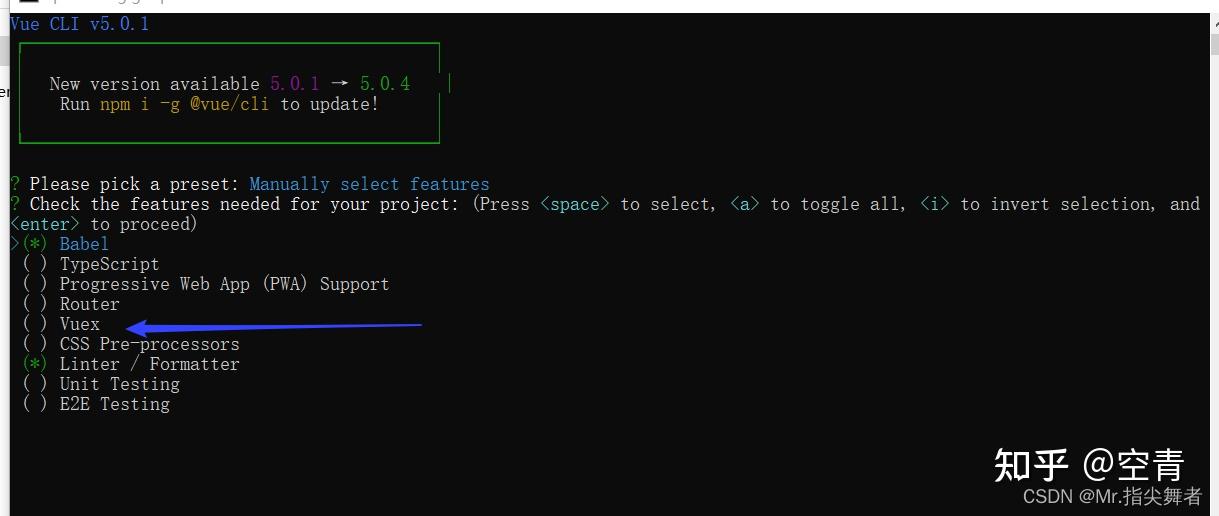Image resolution: width=1219 pixels, height=516 pixels.
Task: Check the Unit Testing checkbox
Action: [35, 384]
